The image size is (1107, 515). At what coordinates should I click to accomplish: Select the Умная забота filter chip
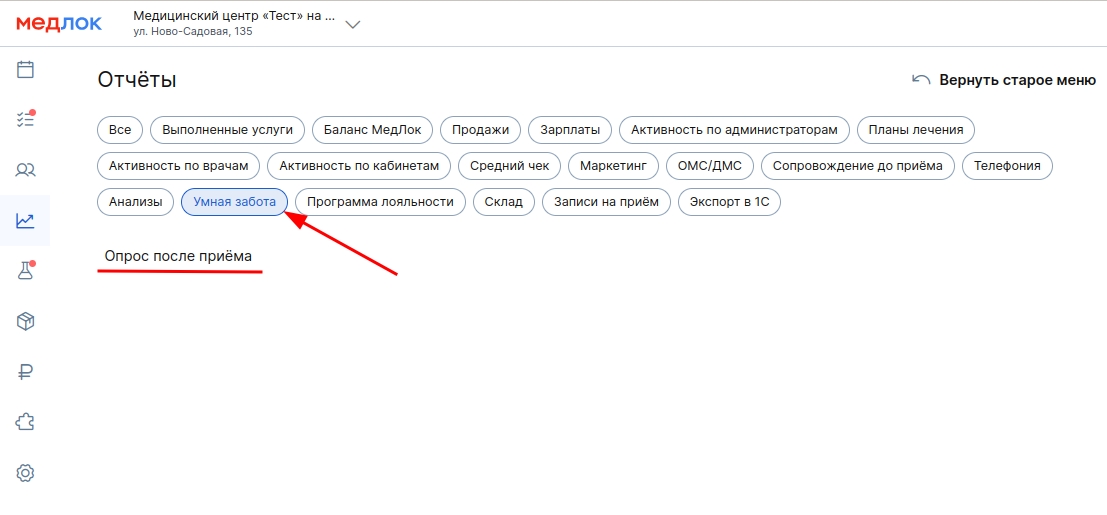coord(234,202)
